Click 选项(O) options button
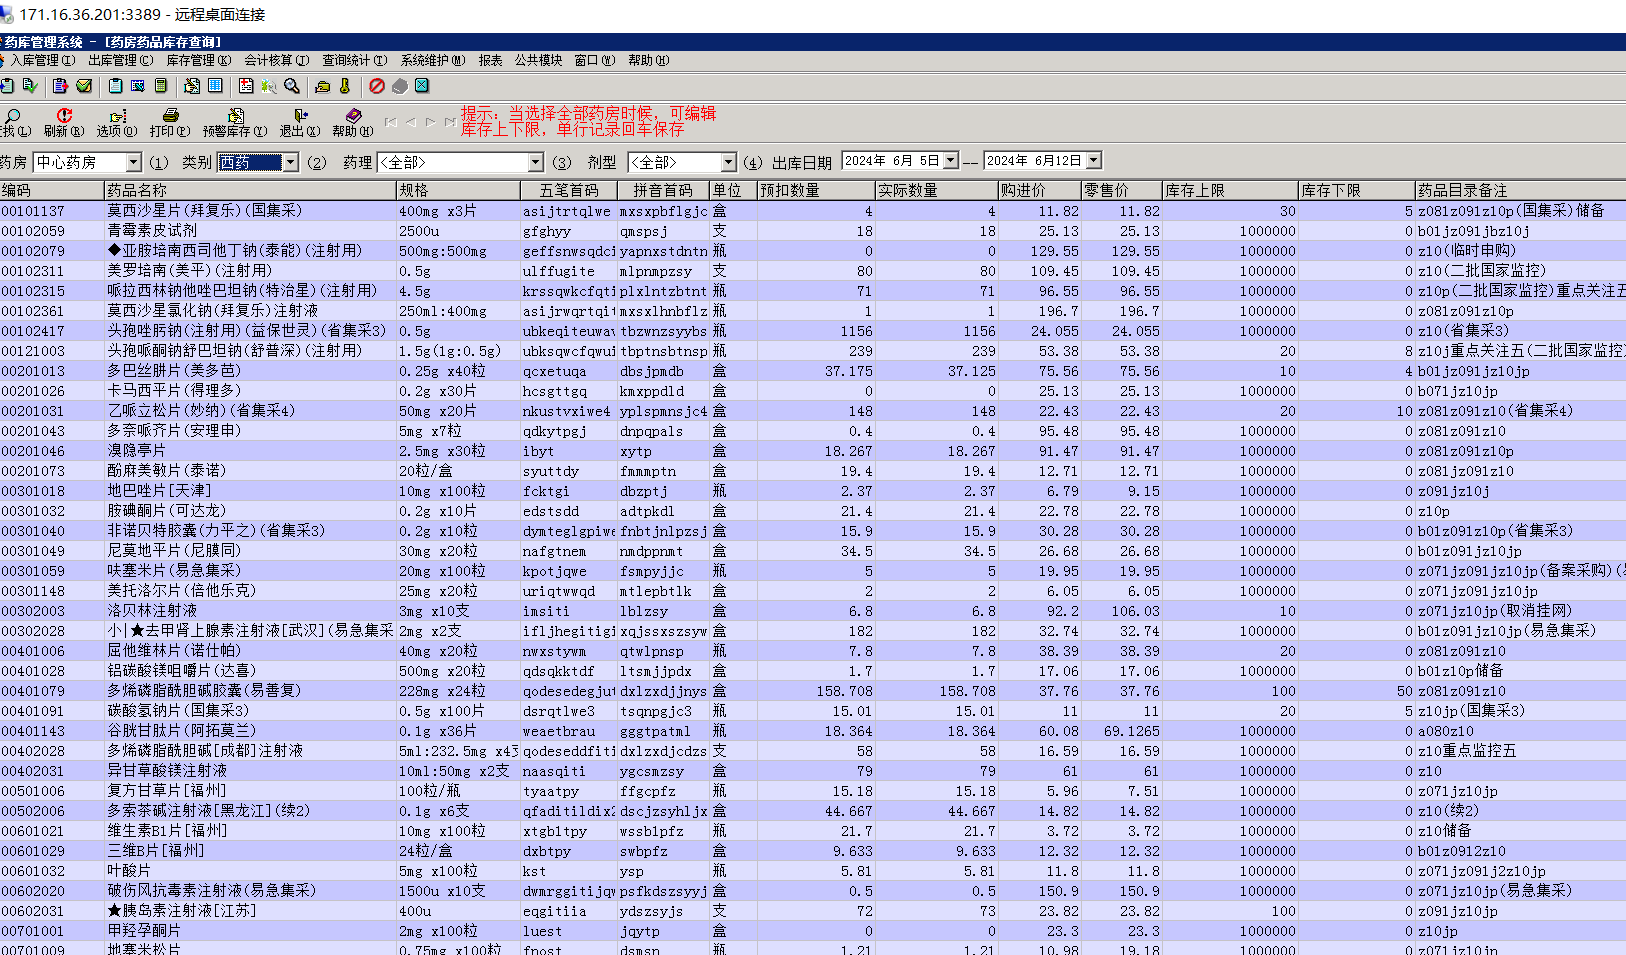The height and width of the screenshot is (955, 1626). [x=117, y=122]
